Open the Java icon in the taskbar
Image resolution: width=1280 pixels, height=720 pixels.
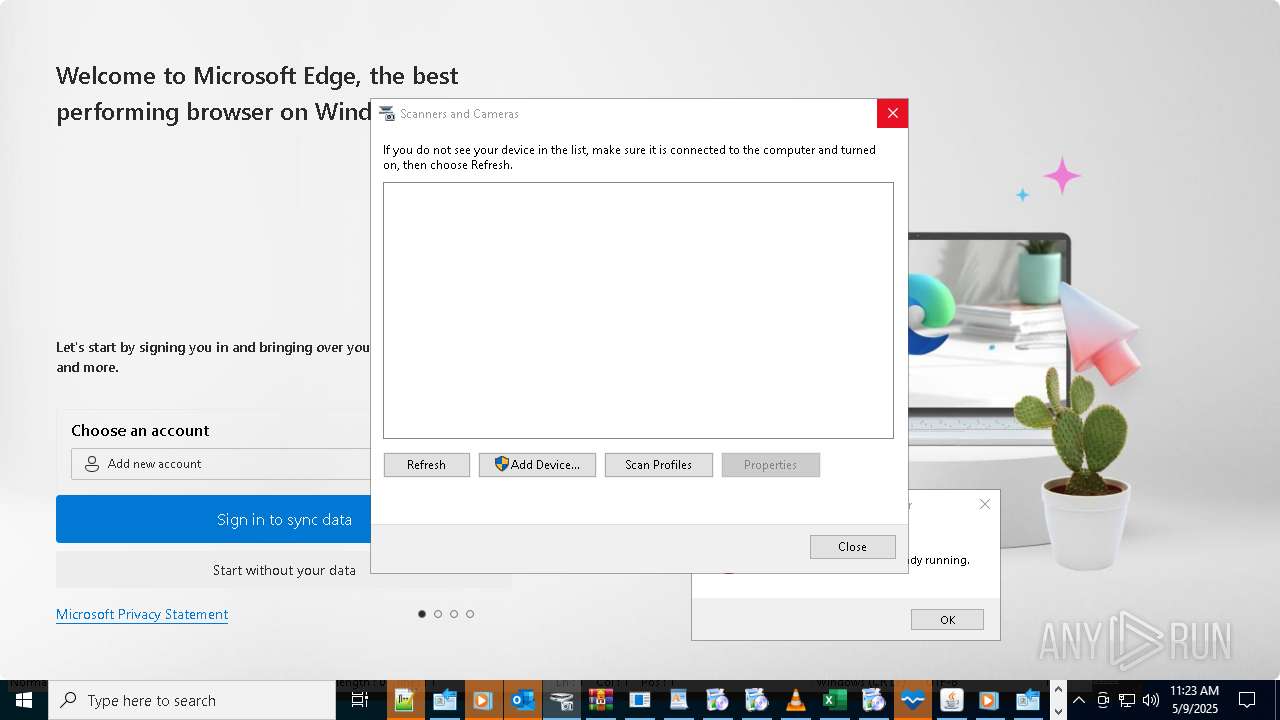[951, 700]
